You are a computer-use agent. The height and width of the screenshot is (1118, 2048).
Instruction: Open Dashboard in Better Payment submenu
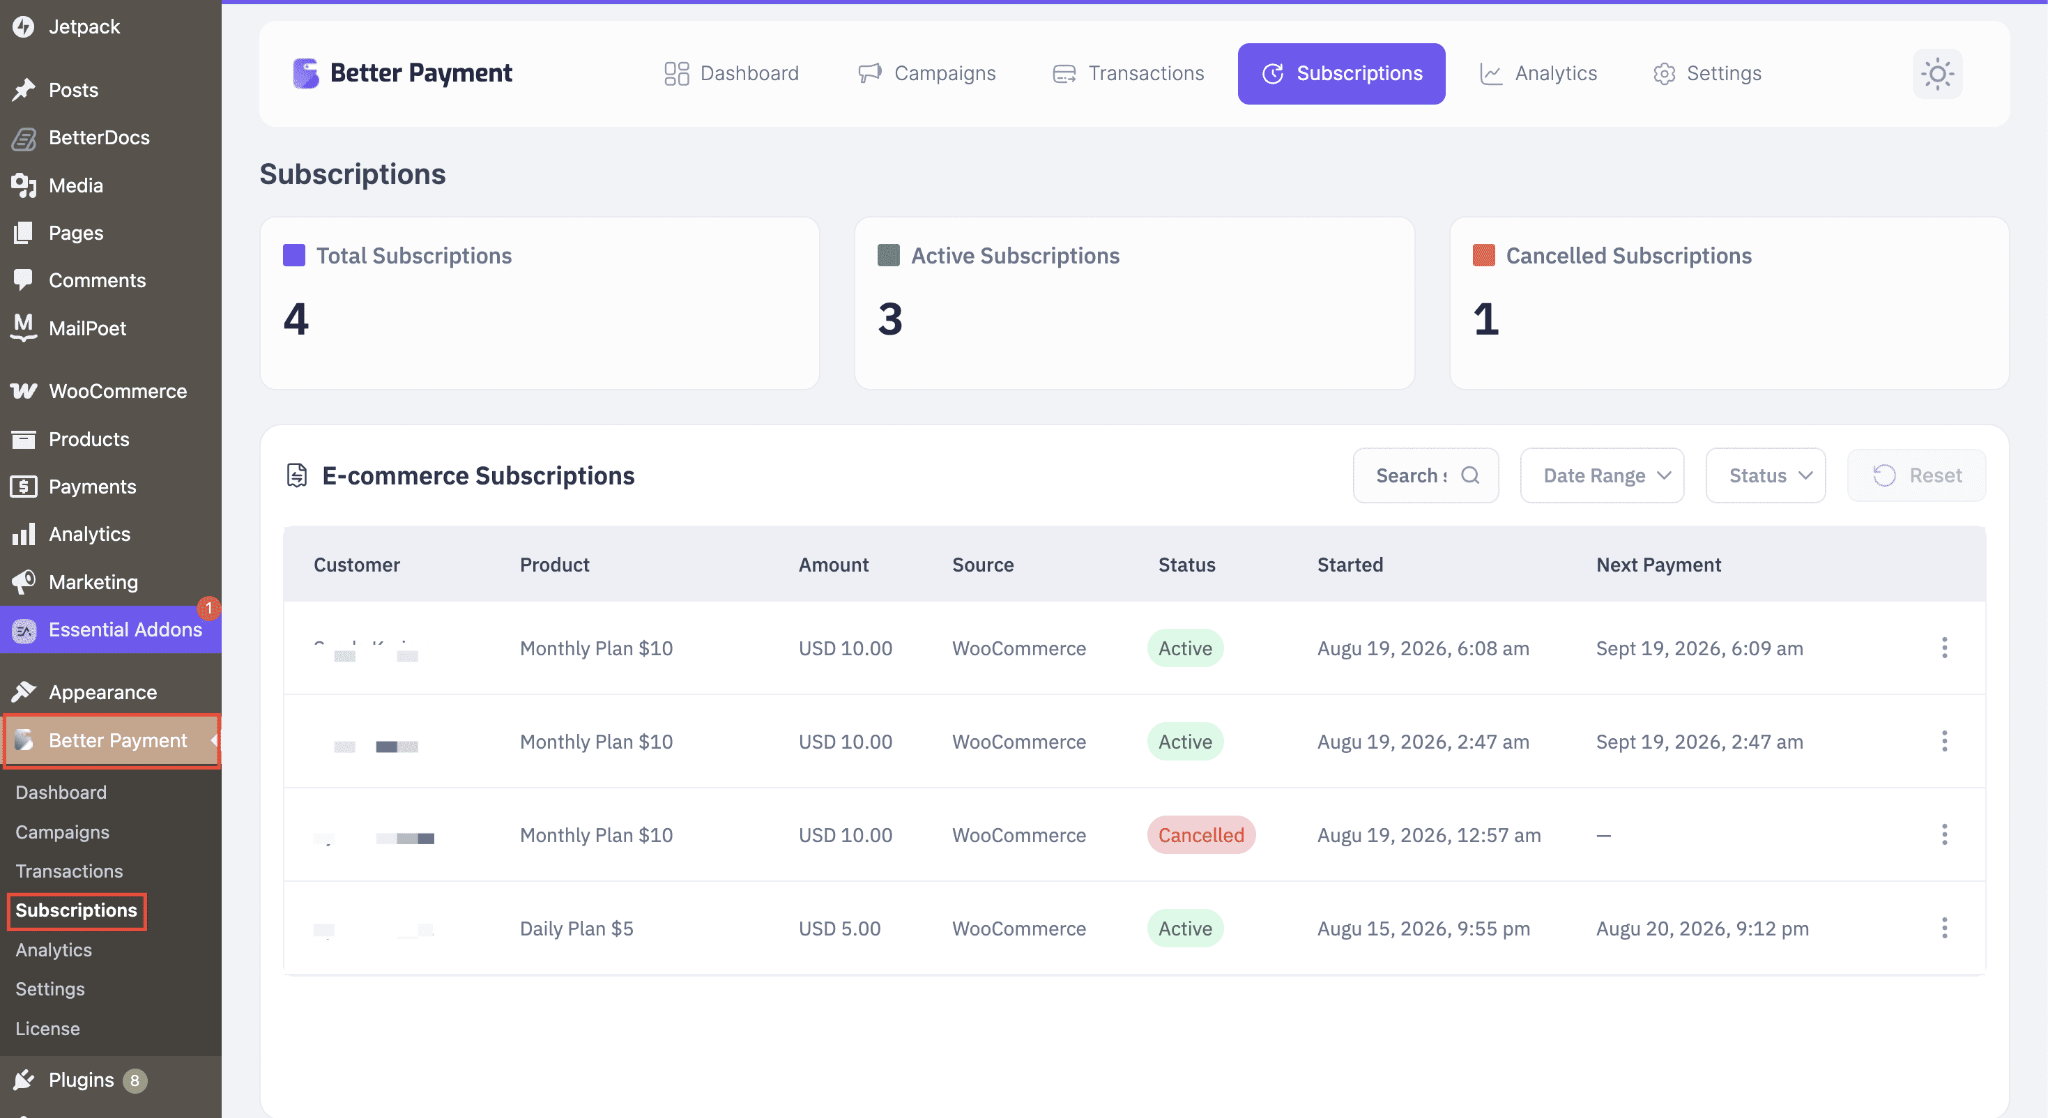[61, 793]
